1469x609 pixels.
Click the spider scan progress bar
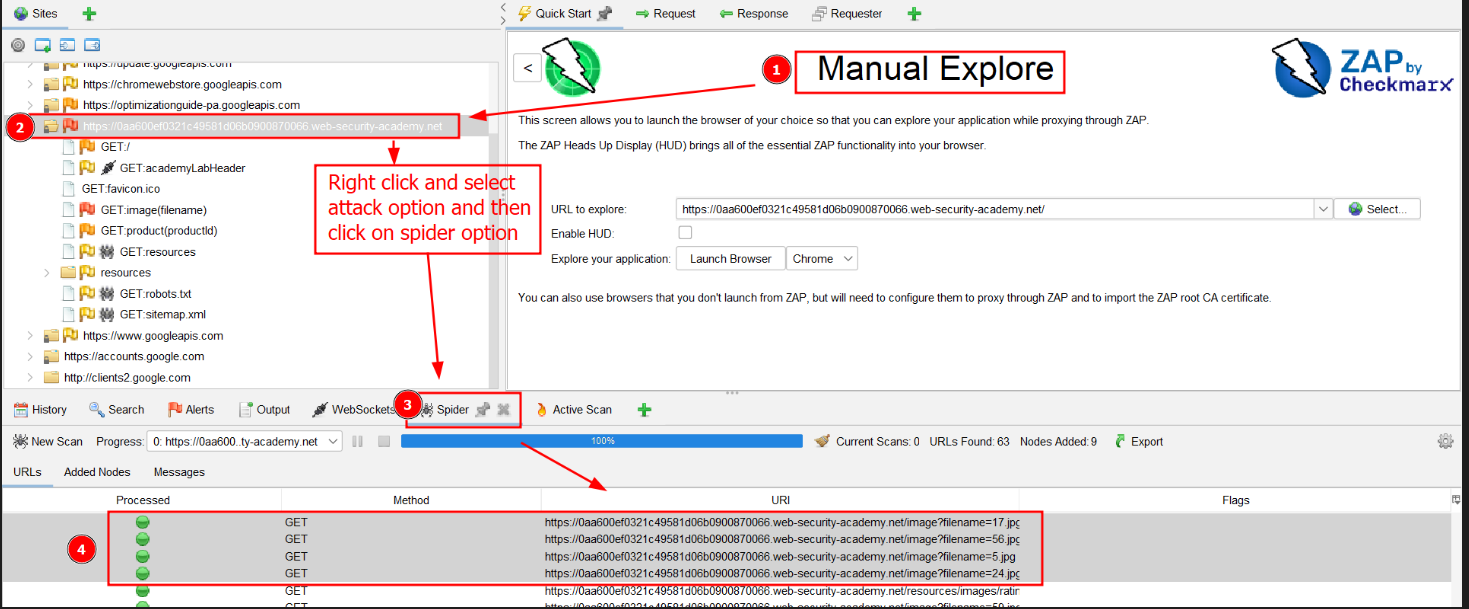(x=602, y=441)
